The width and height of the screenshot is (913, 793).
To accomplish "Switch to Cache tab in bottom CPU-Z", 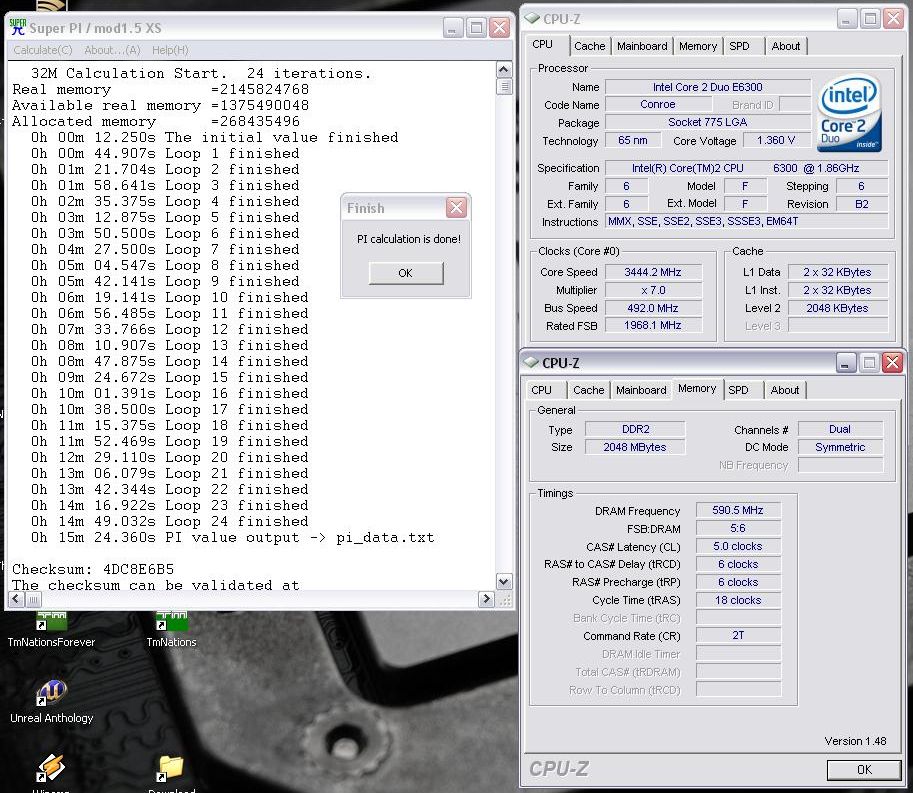I will (588, 390).
